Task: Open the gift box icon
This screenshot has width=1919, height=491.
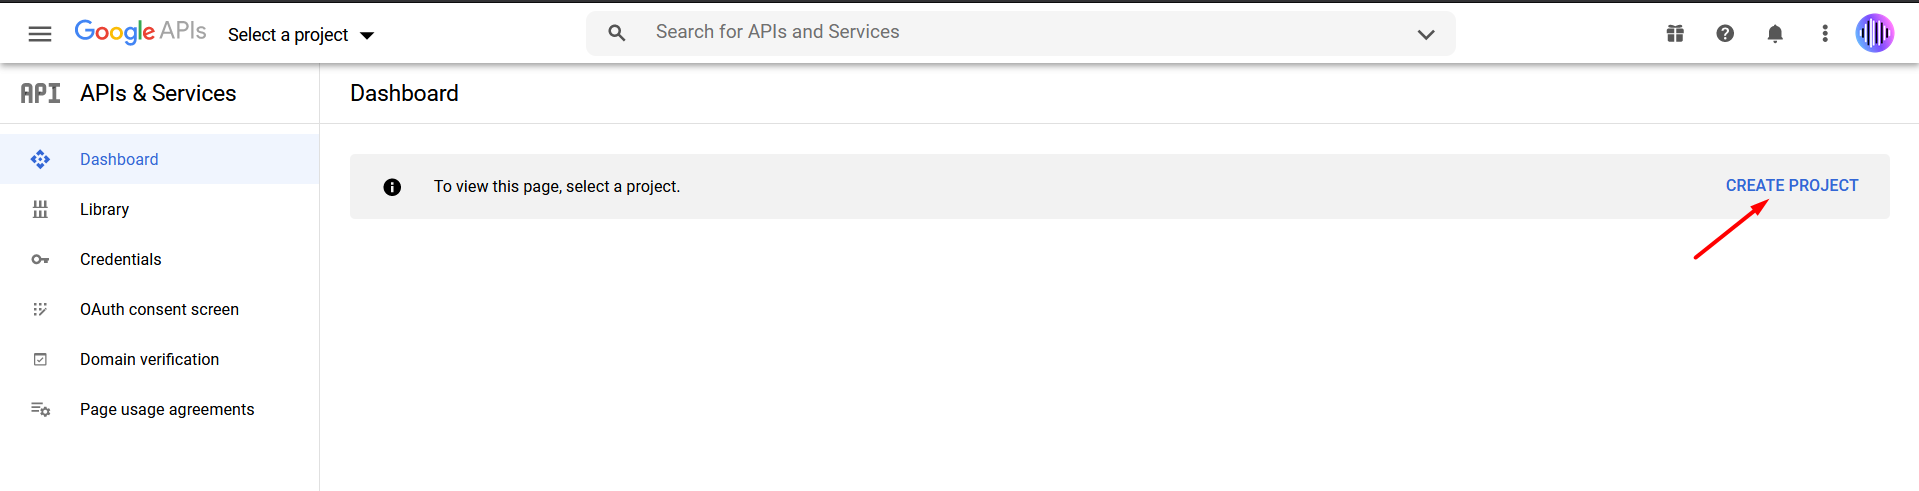Action: [1675, 34]
